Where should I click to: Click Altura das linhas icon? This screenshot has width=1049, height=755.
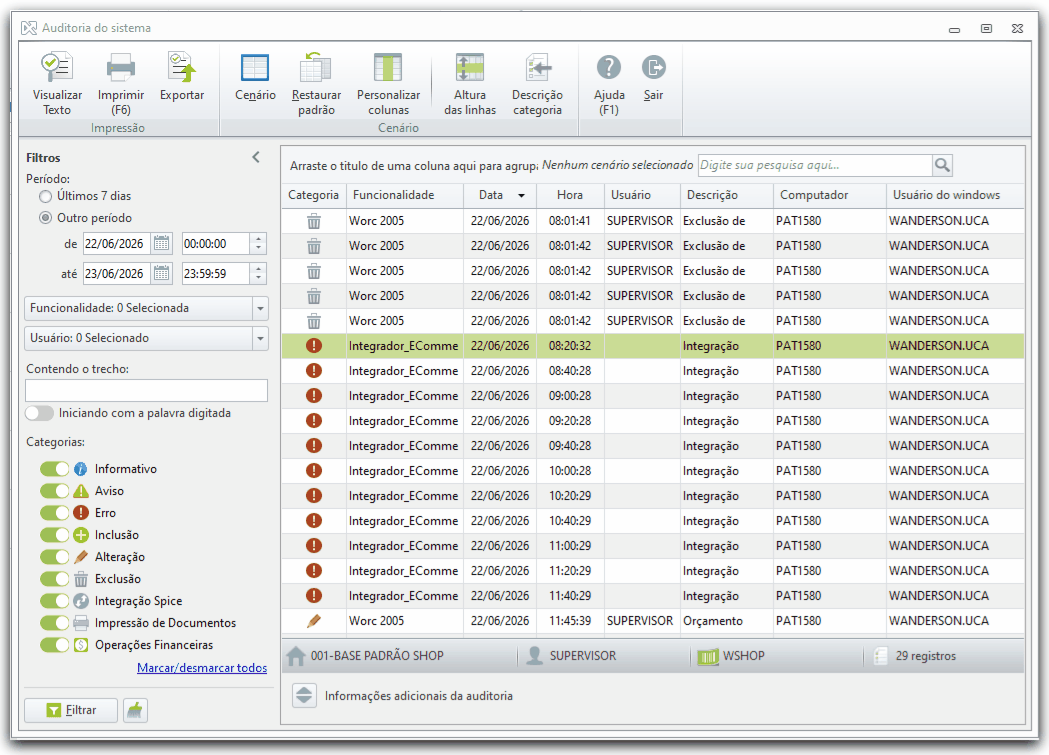470,68
